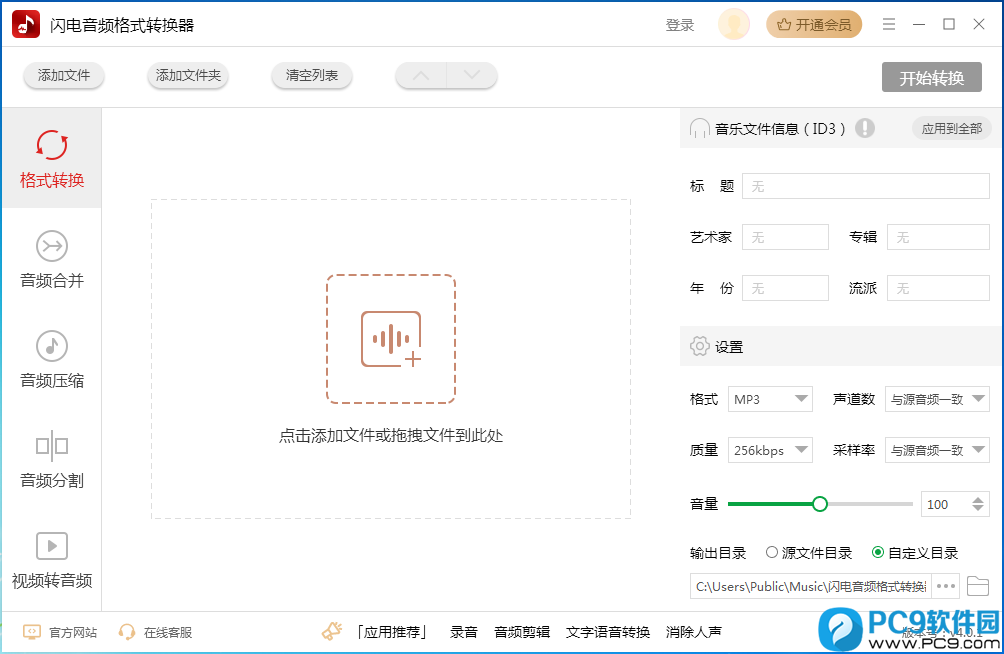Click the app logo in title bar
The height and width of the screenshot is (654, 1004).
pos(26,24)
